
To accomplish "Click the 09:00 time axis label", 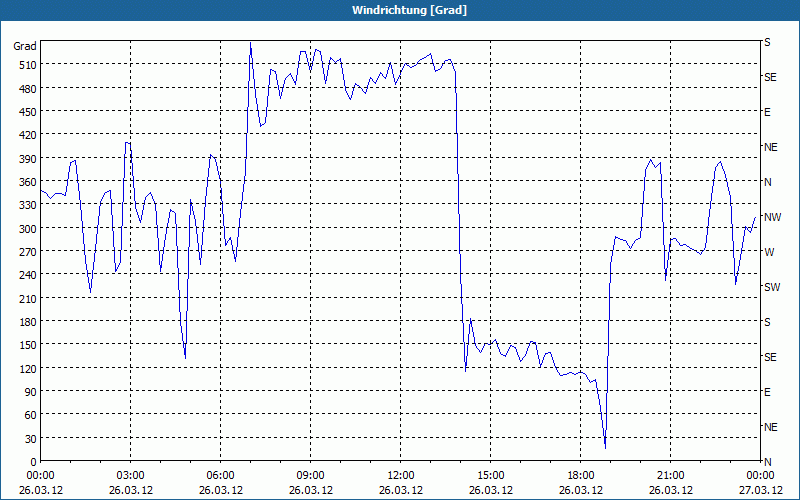I will [x=311, y=476].
